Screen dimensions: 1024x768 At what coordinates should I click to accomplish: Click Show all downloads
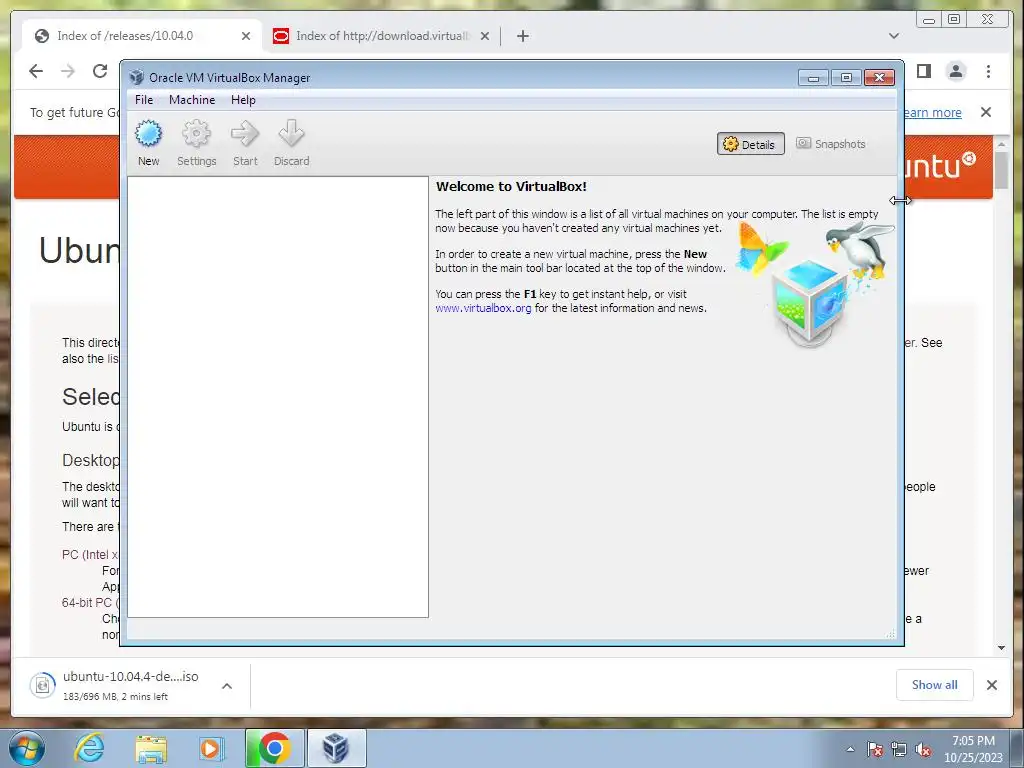pyautogui.click(x=935, y=684)
